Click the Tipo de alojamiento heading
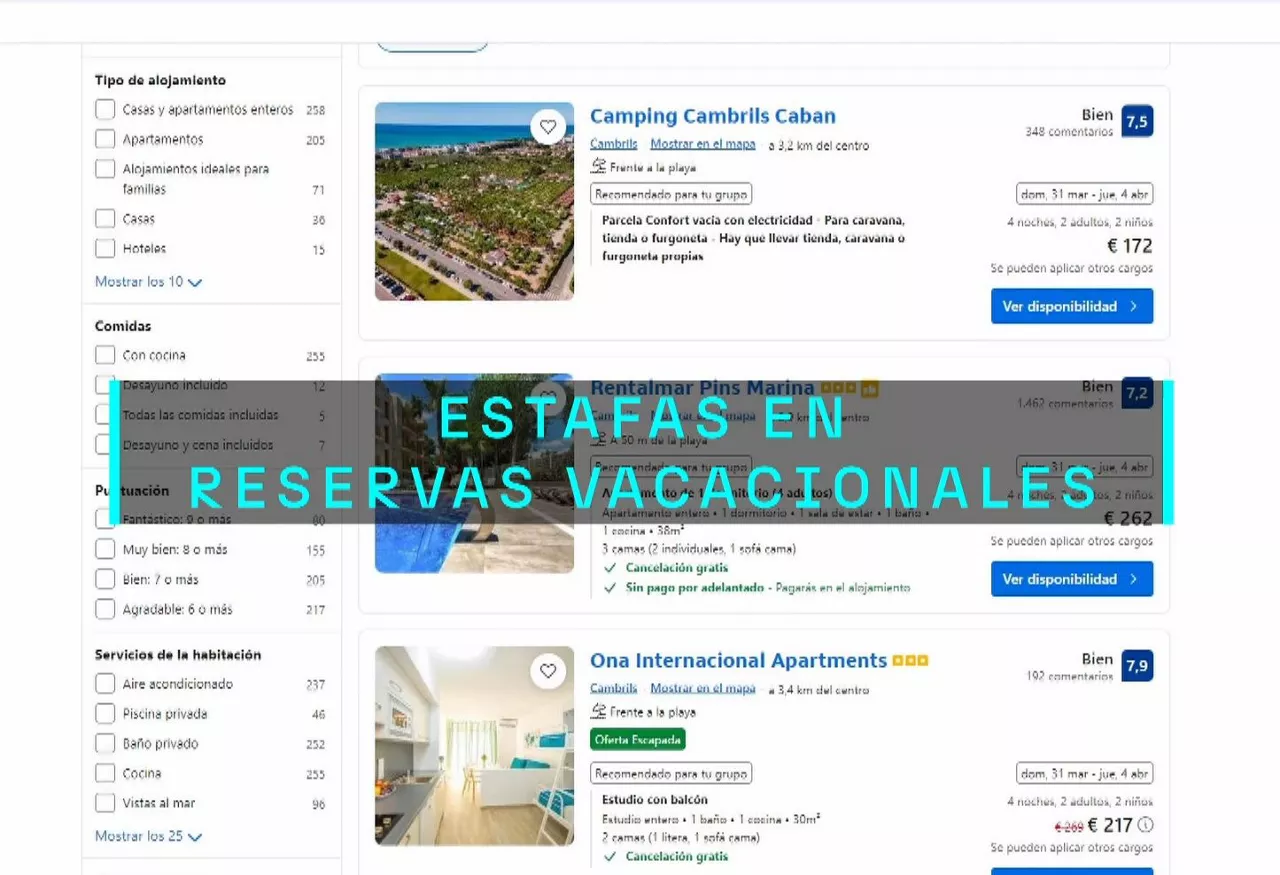Screen dimensions: 1280x875 tap(160, 80)
